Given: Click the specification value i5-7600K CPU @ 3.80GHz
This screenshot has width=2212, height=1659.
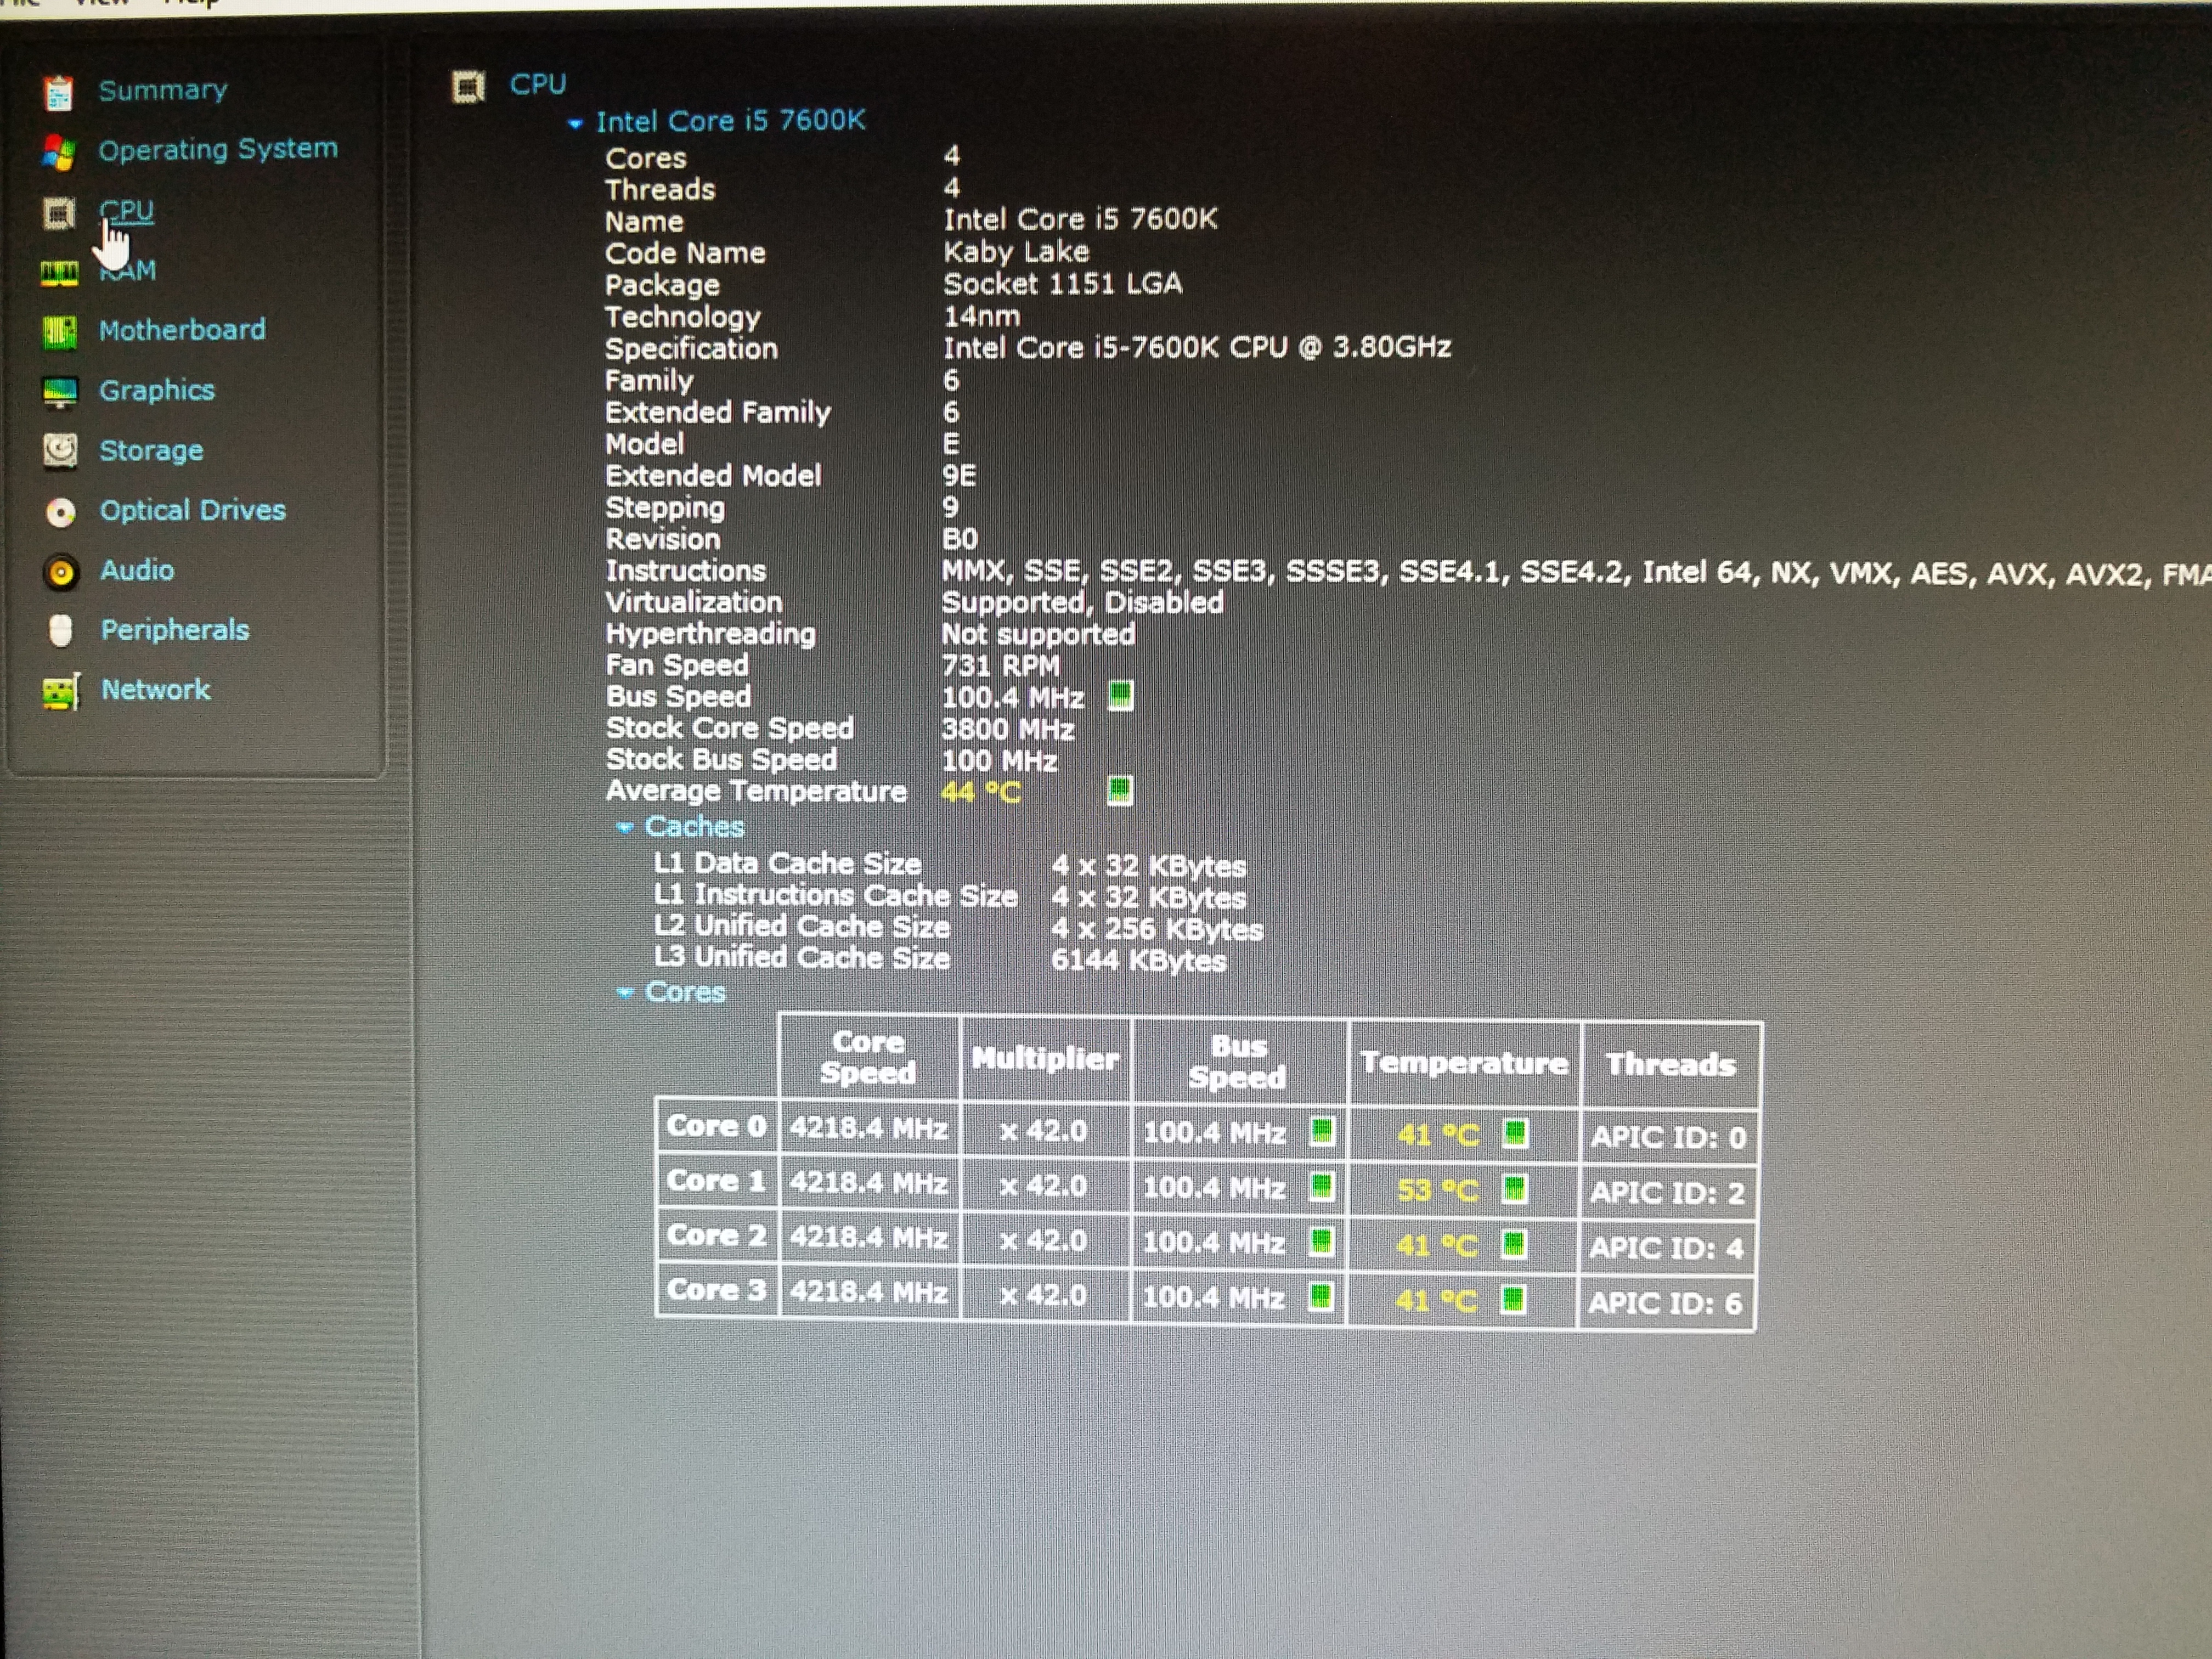Looking at the screenshot, I should 1197,347.
